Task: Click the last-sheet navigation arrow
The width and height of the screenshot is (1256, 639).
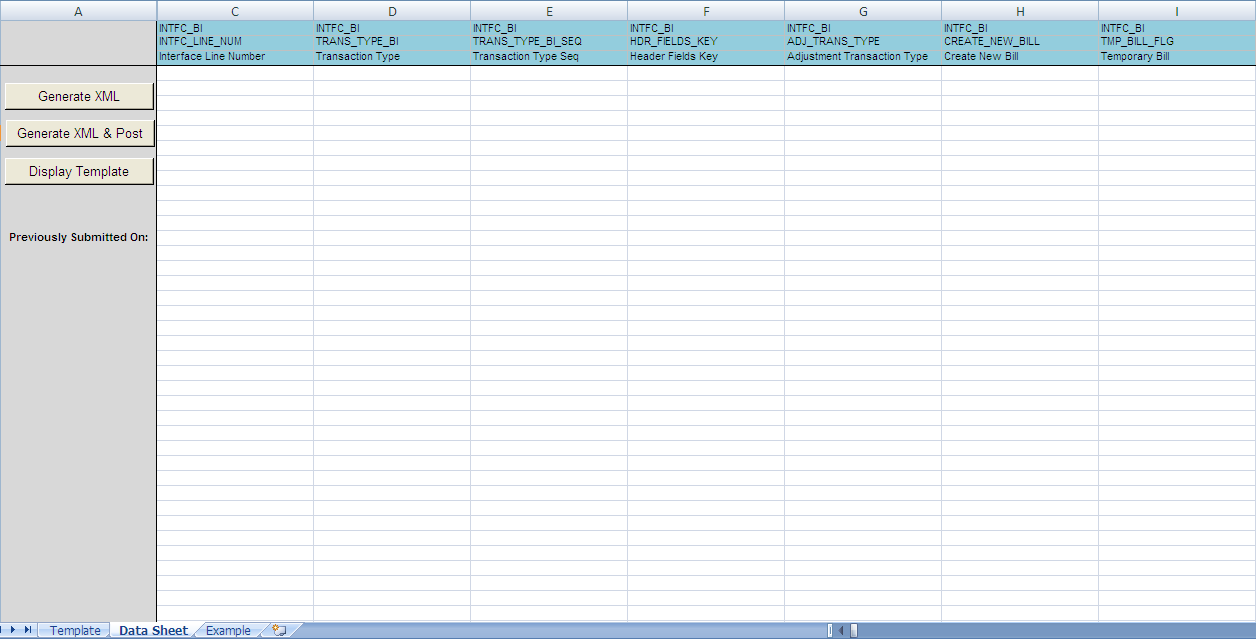Action: (x=28, y=630)
